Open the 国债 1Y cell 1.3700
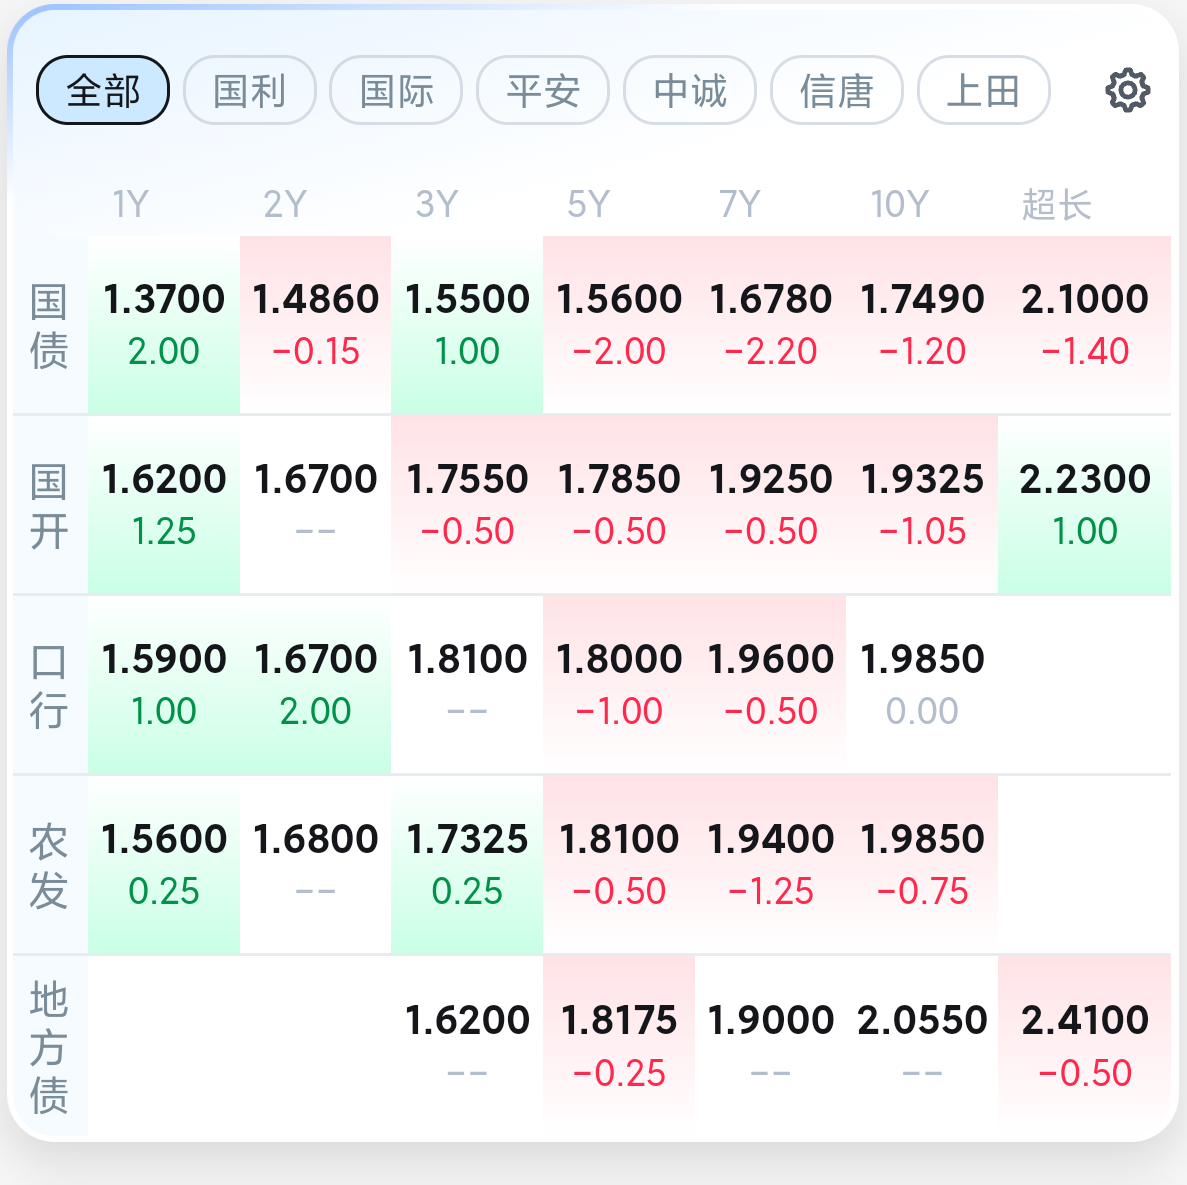1187x1185 pixels. pyautogui.click(x=164, y=325)
